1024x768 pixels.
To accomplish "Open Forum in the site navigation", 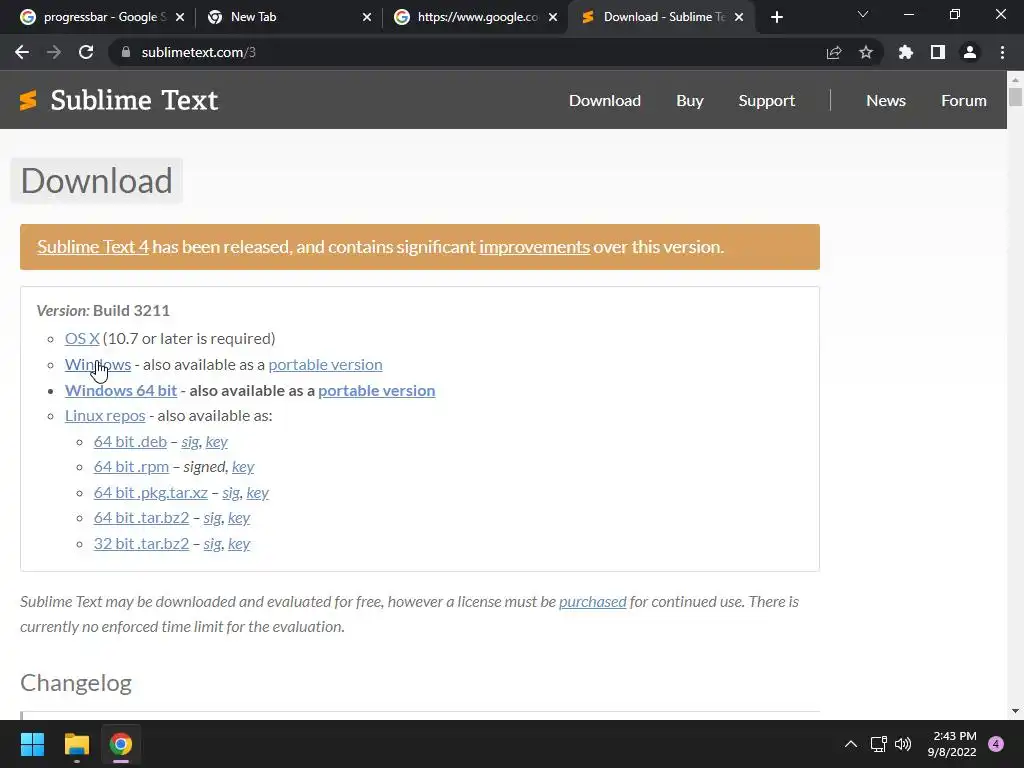I will point(963,101).
